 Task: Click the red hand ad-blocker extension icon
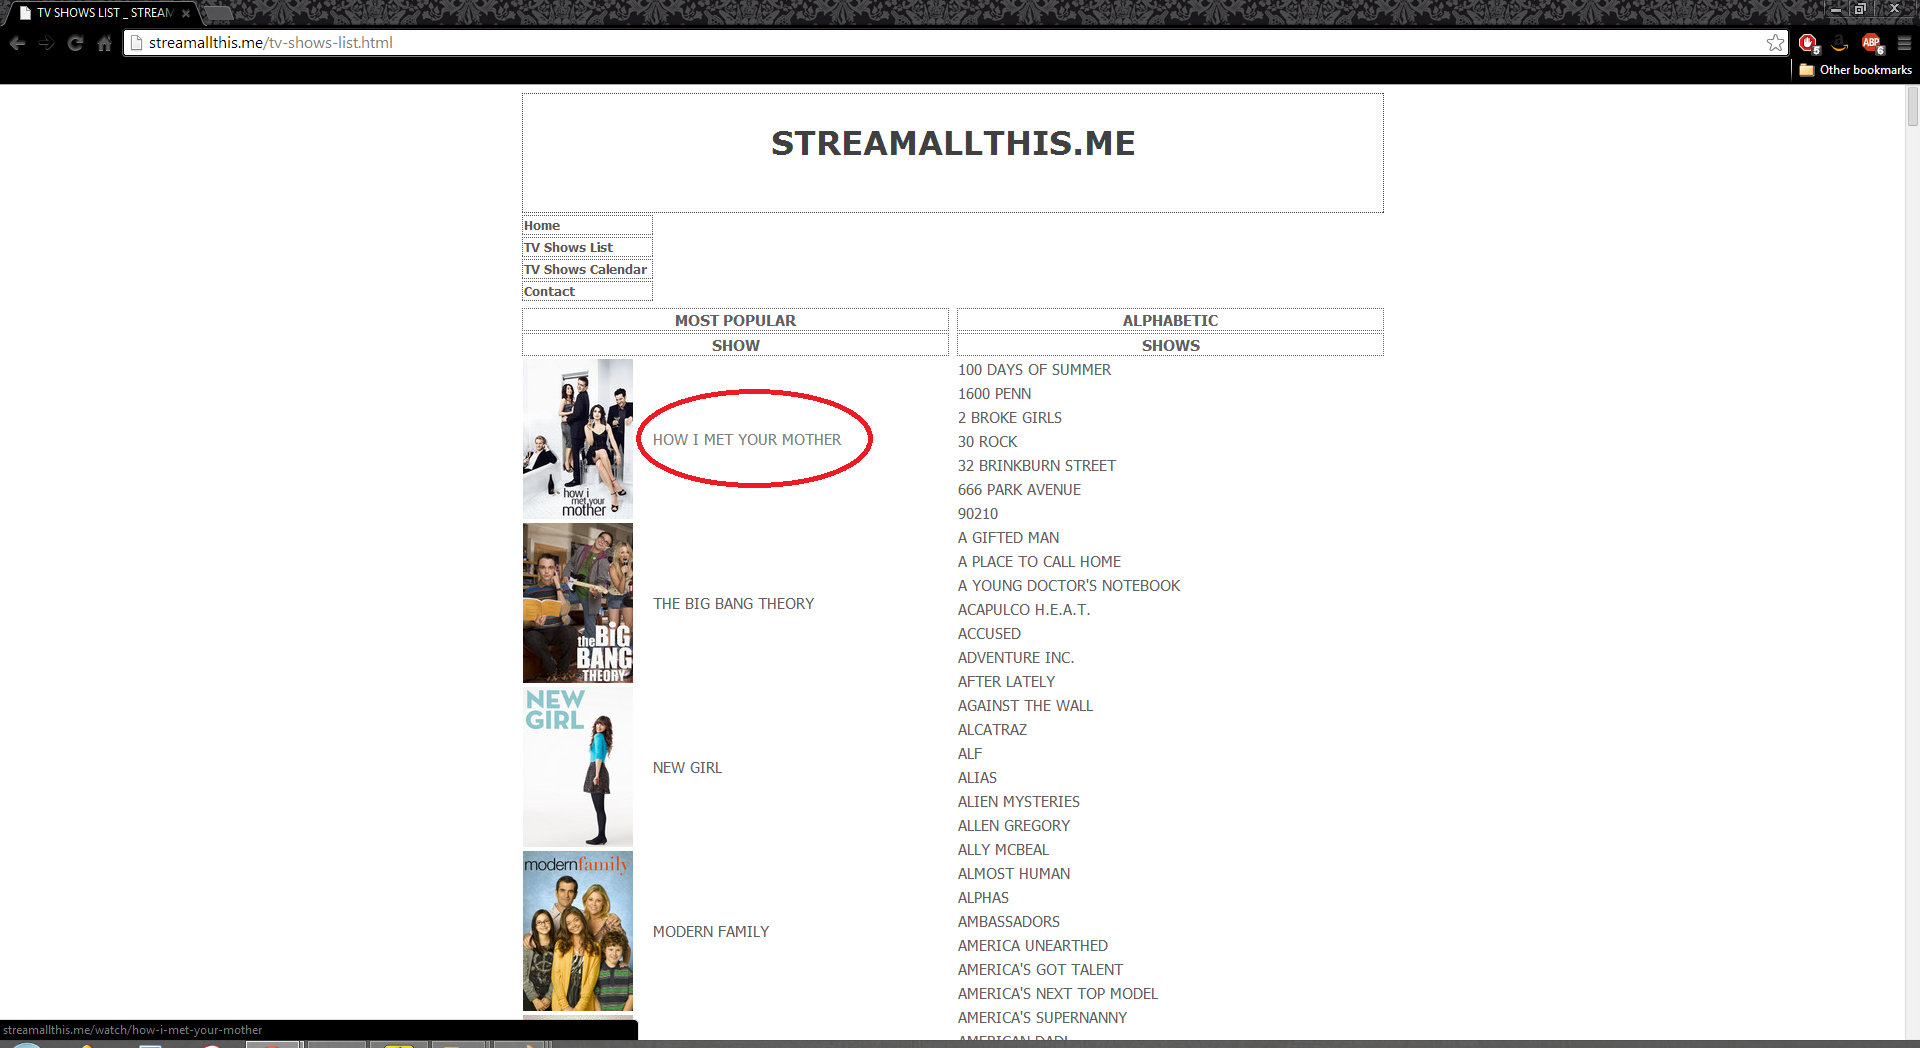1808,43
